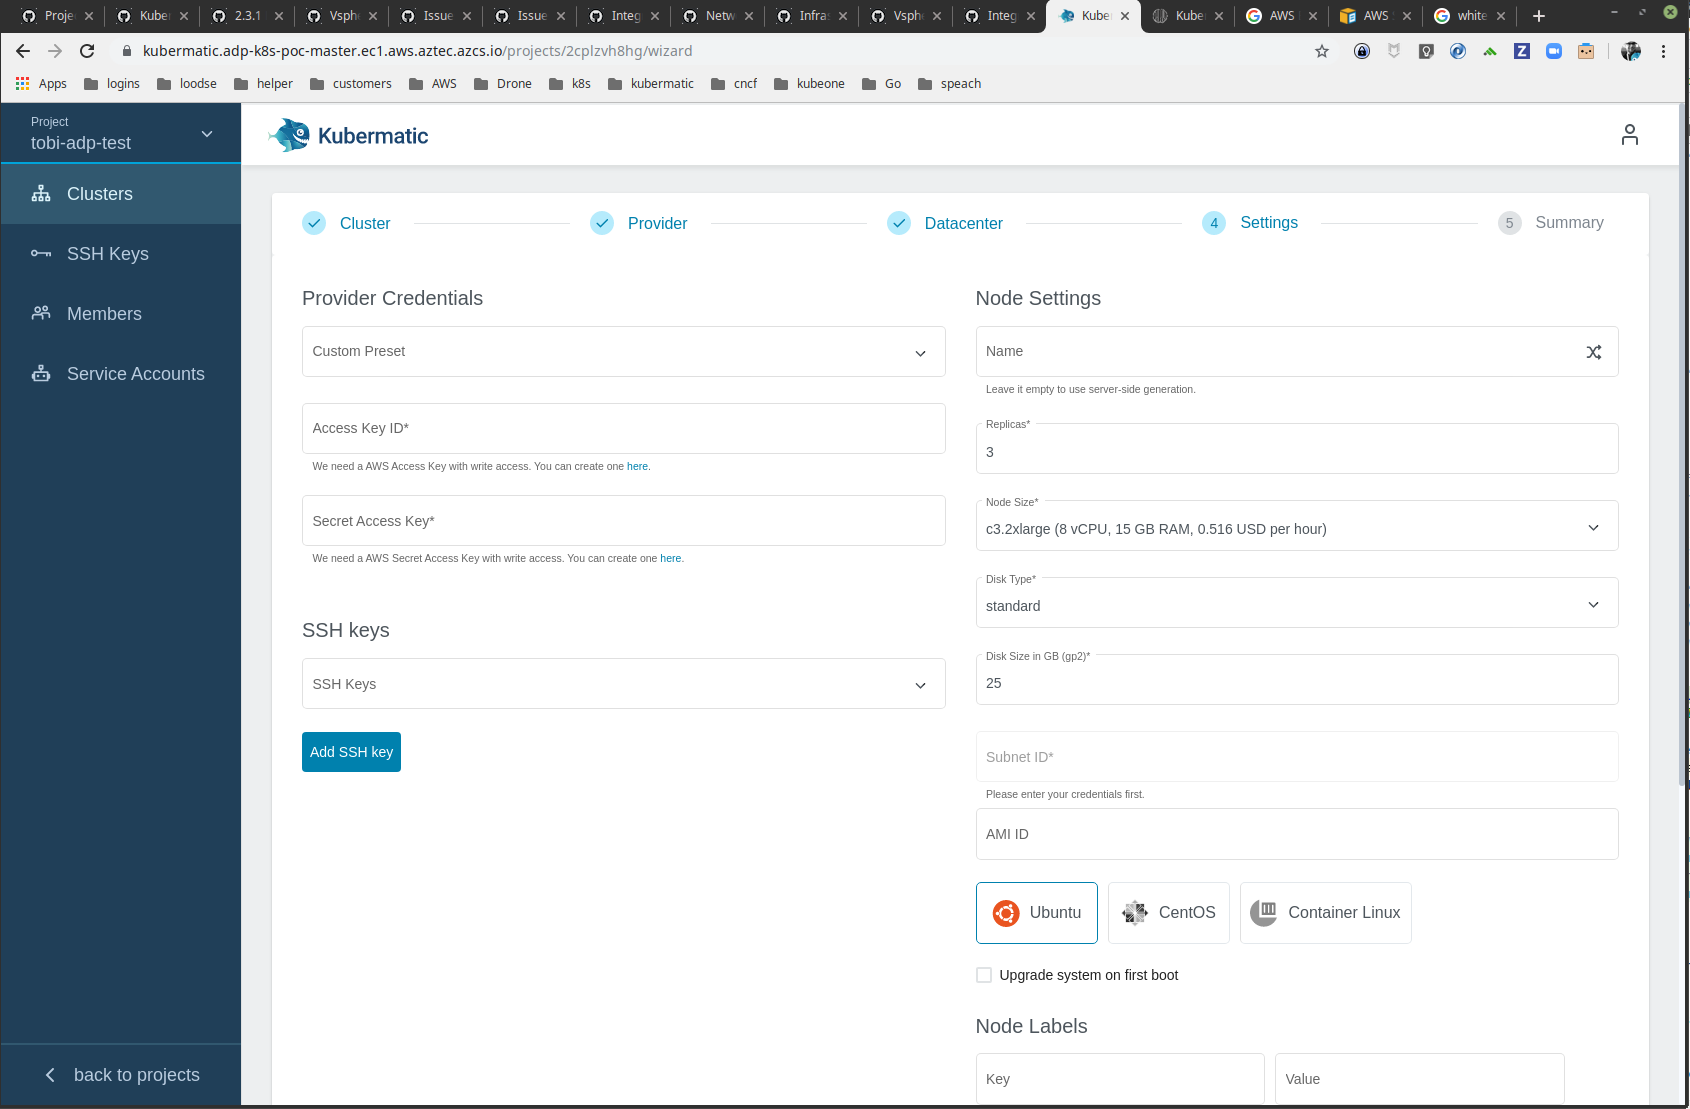Enable Upgrade system on first boot
The height and width of the screenshot is (1109, 1690).
point(984,975)
